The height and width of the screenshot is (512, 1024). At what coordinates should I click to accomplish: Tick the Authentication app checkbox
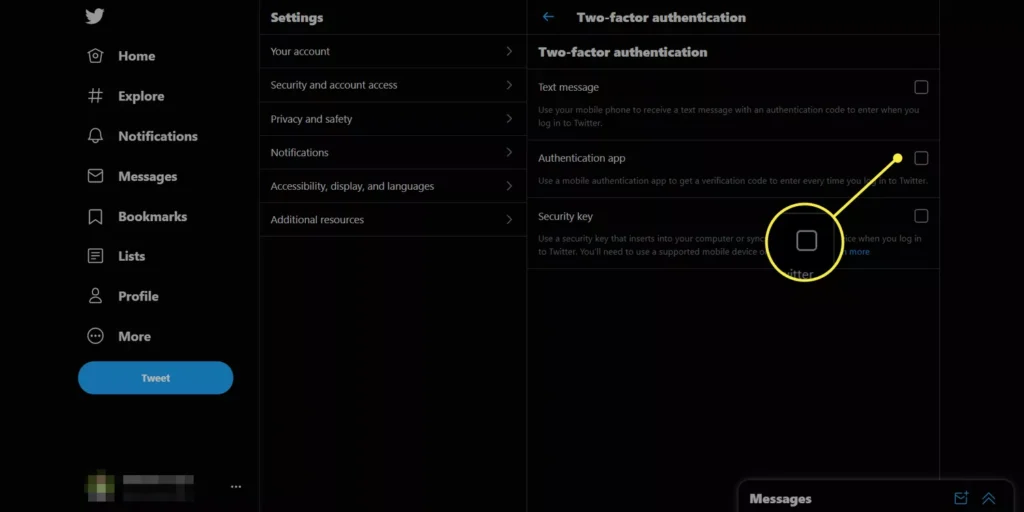[x=921, y=158]
